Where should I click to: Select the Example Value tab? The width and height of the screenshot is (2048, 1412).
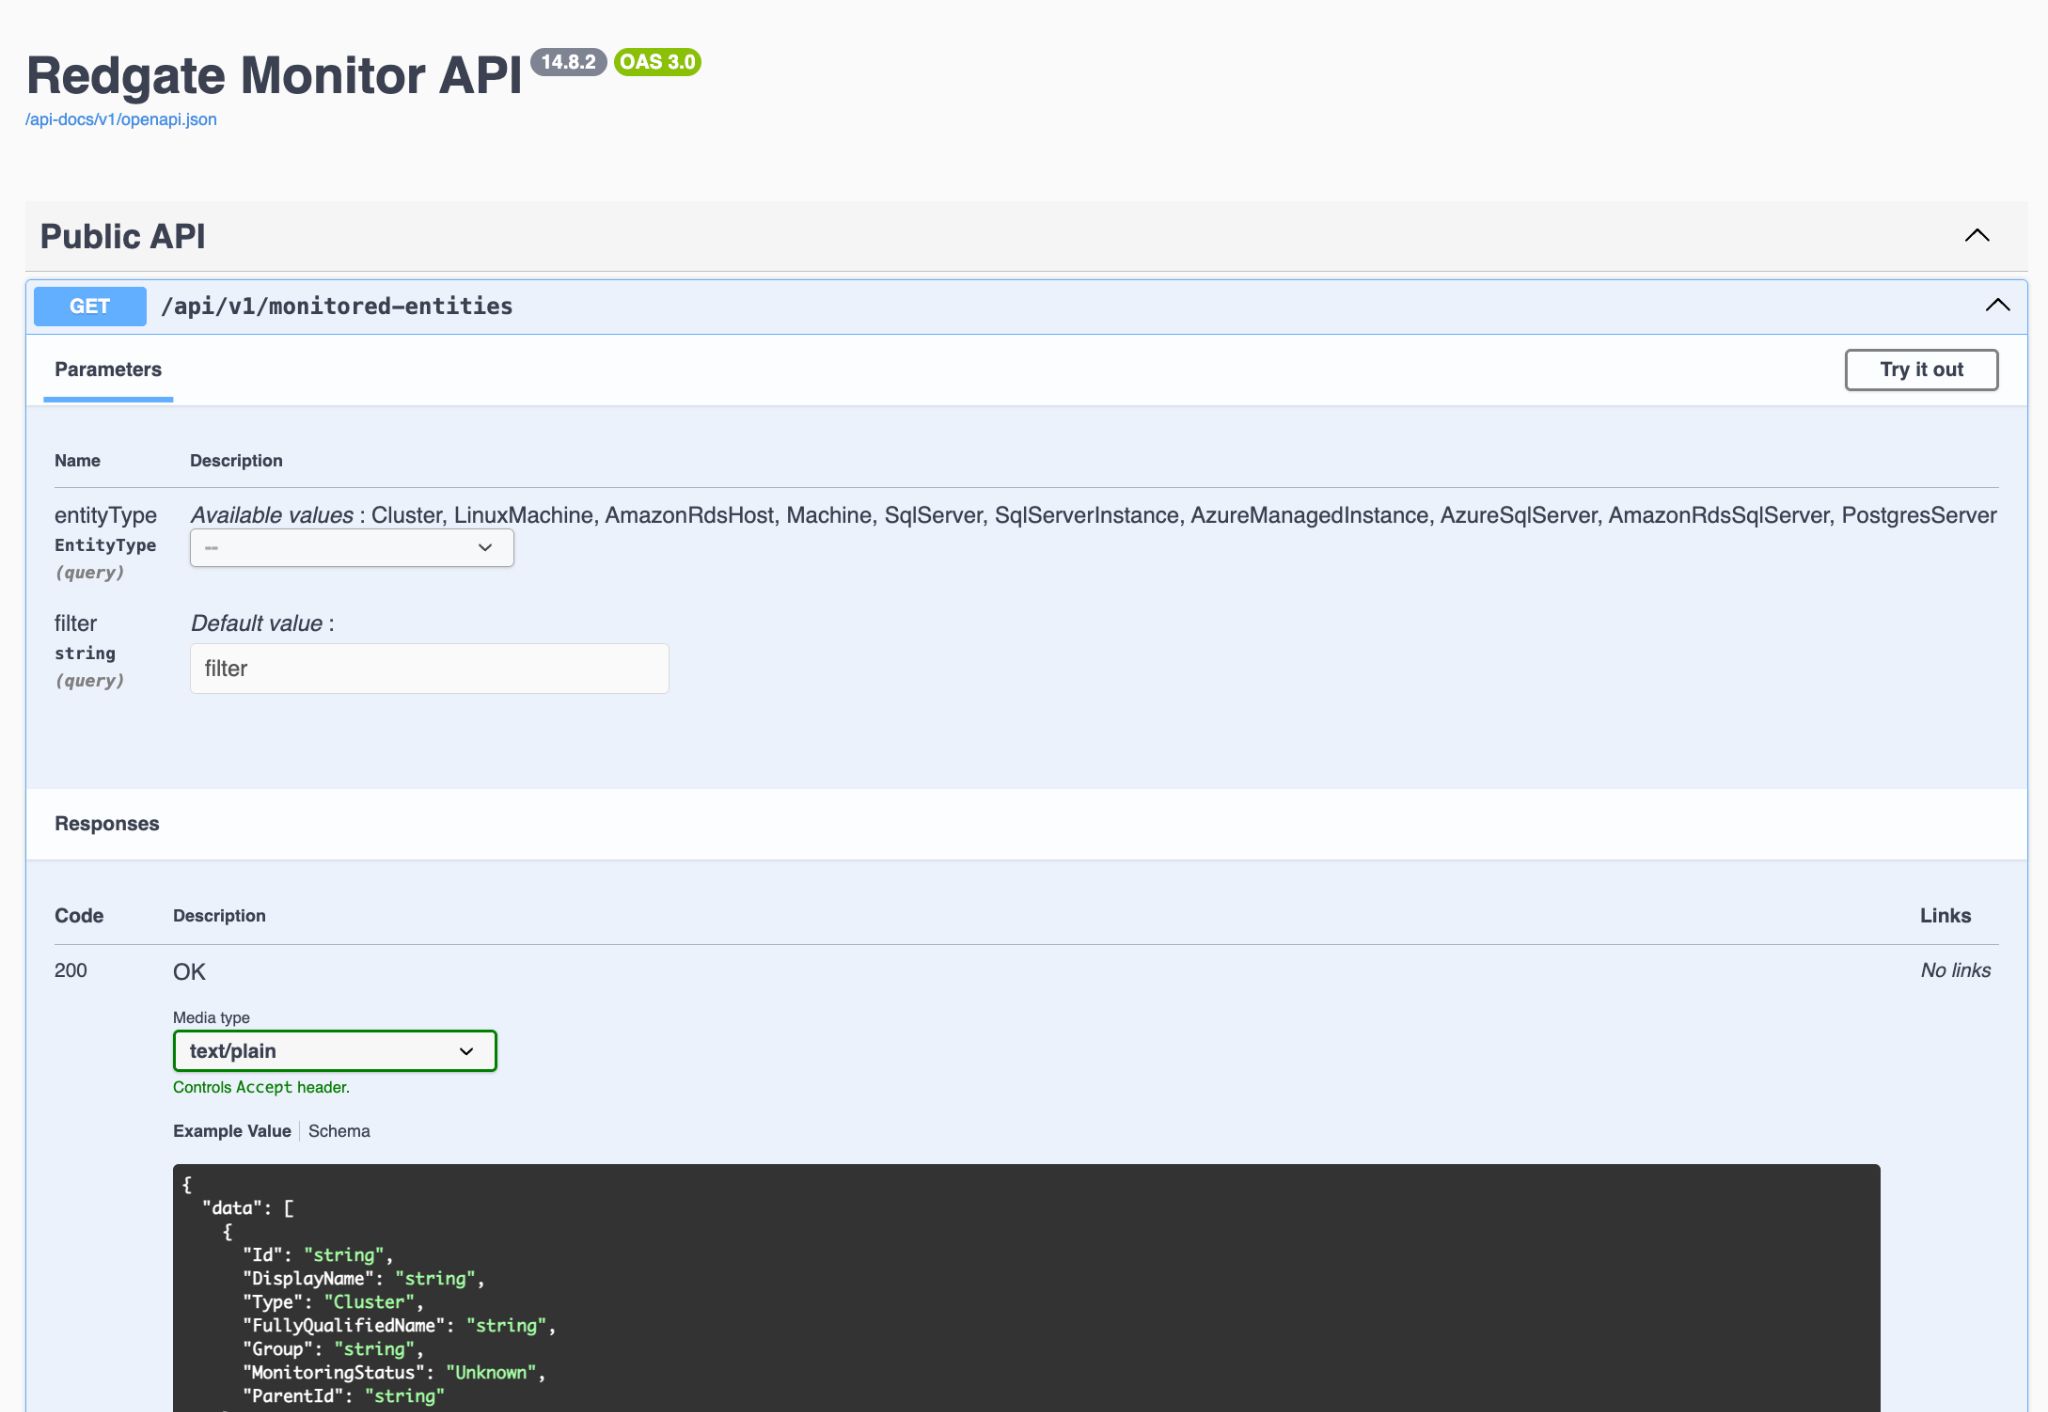pyautogui.click(x=232, y=1130)
